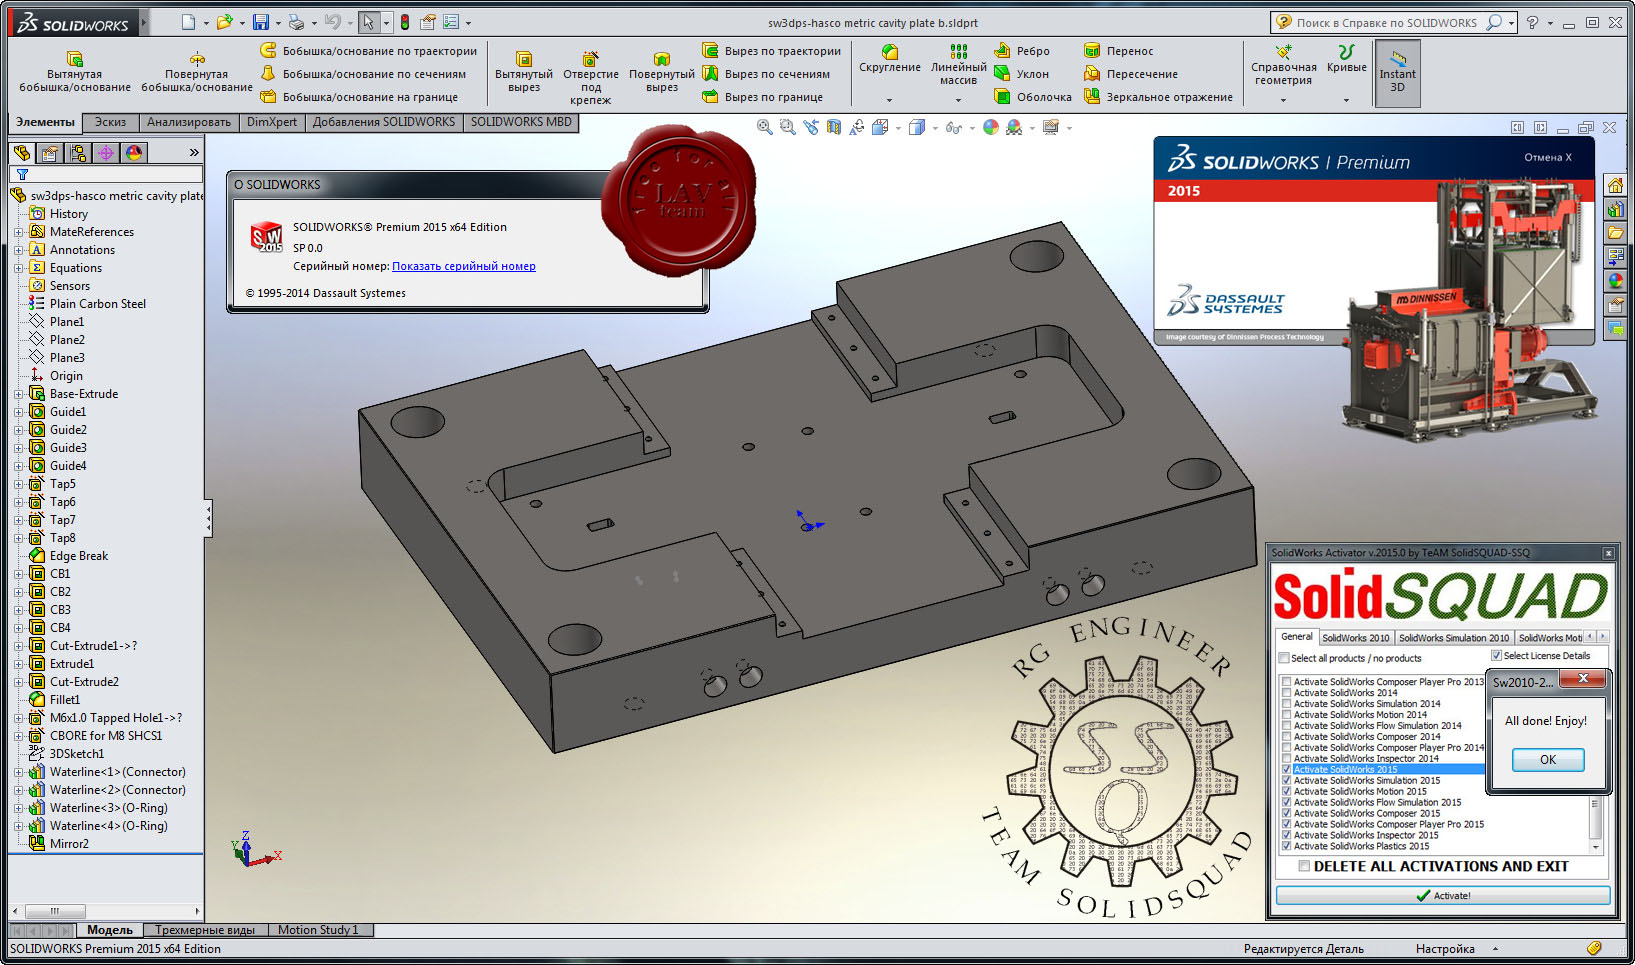This screenshot has width=1635, height=965.
Task: Select the Edge Break feature
Action: pyautogui.click(x=79, y=556)
